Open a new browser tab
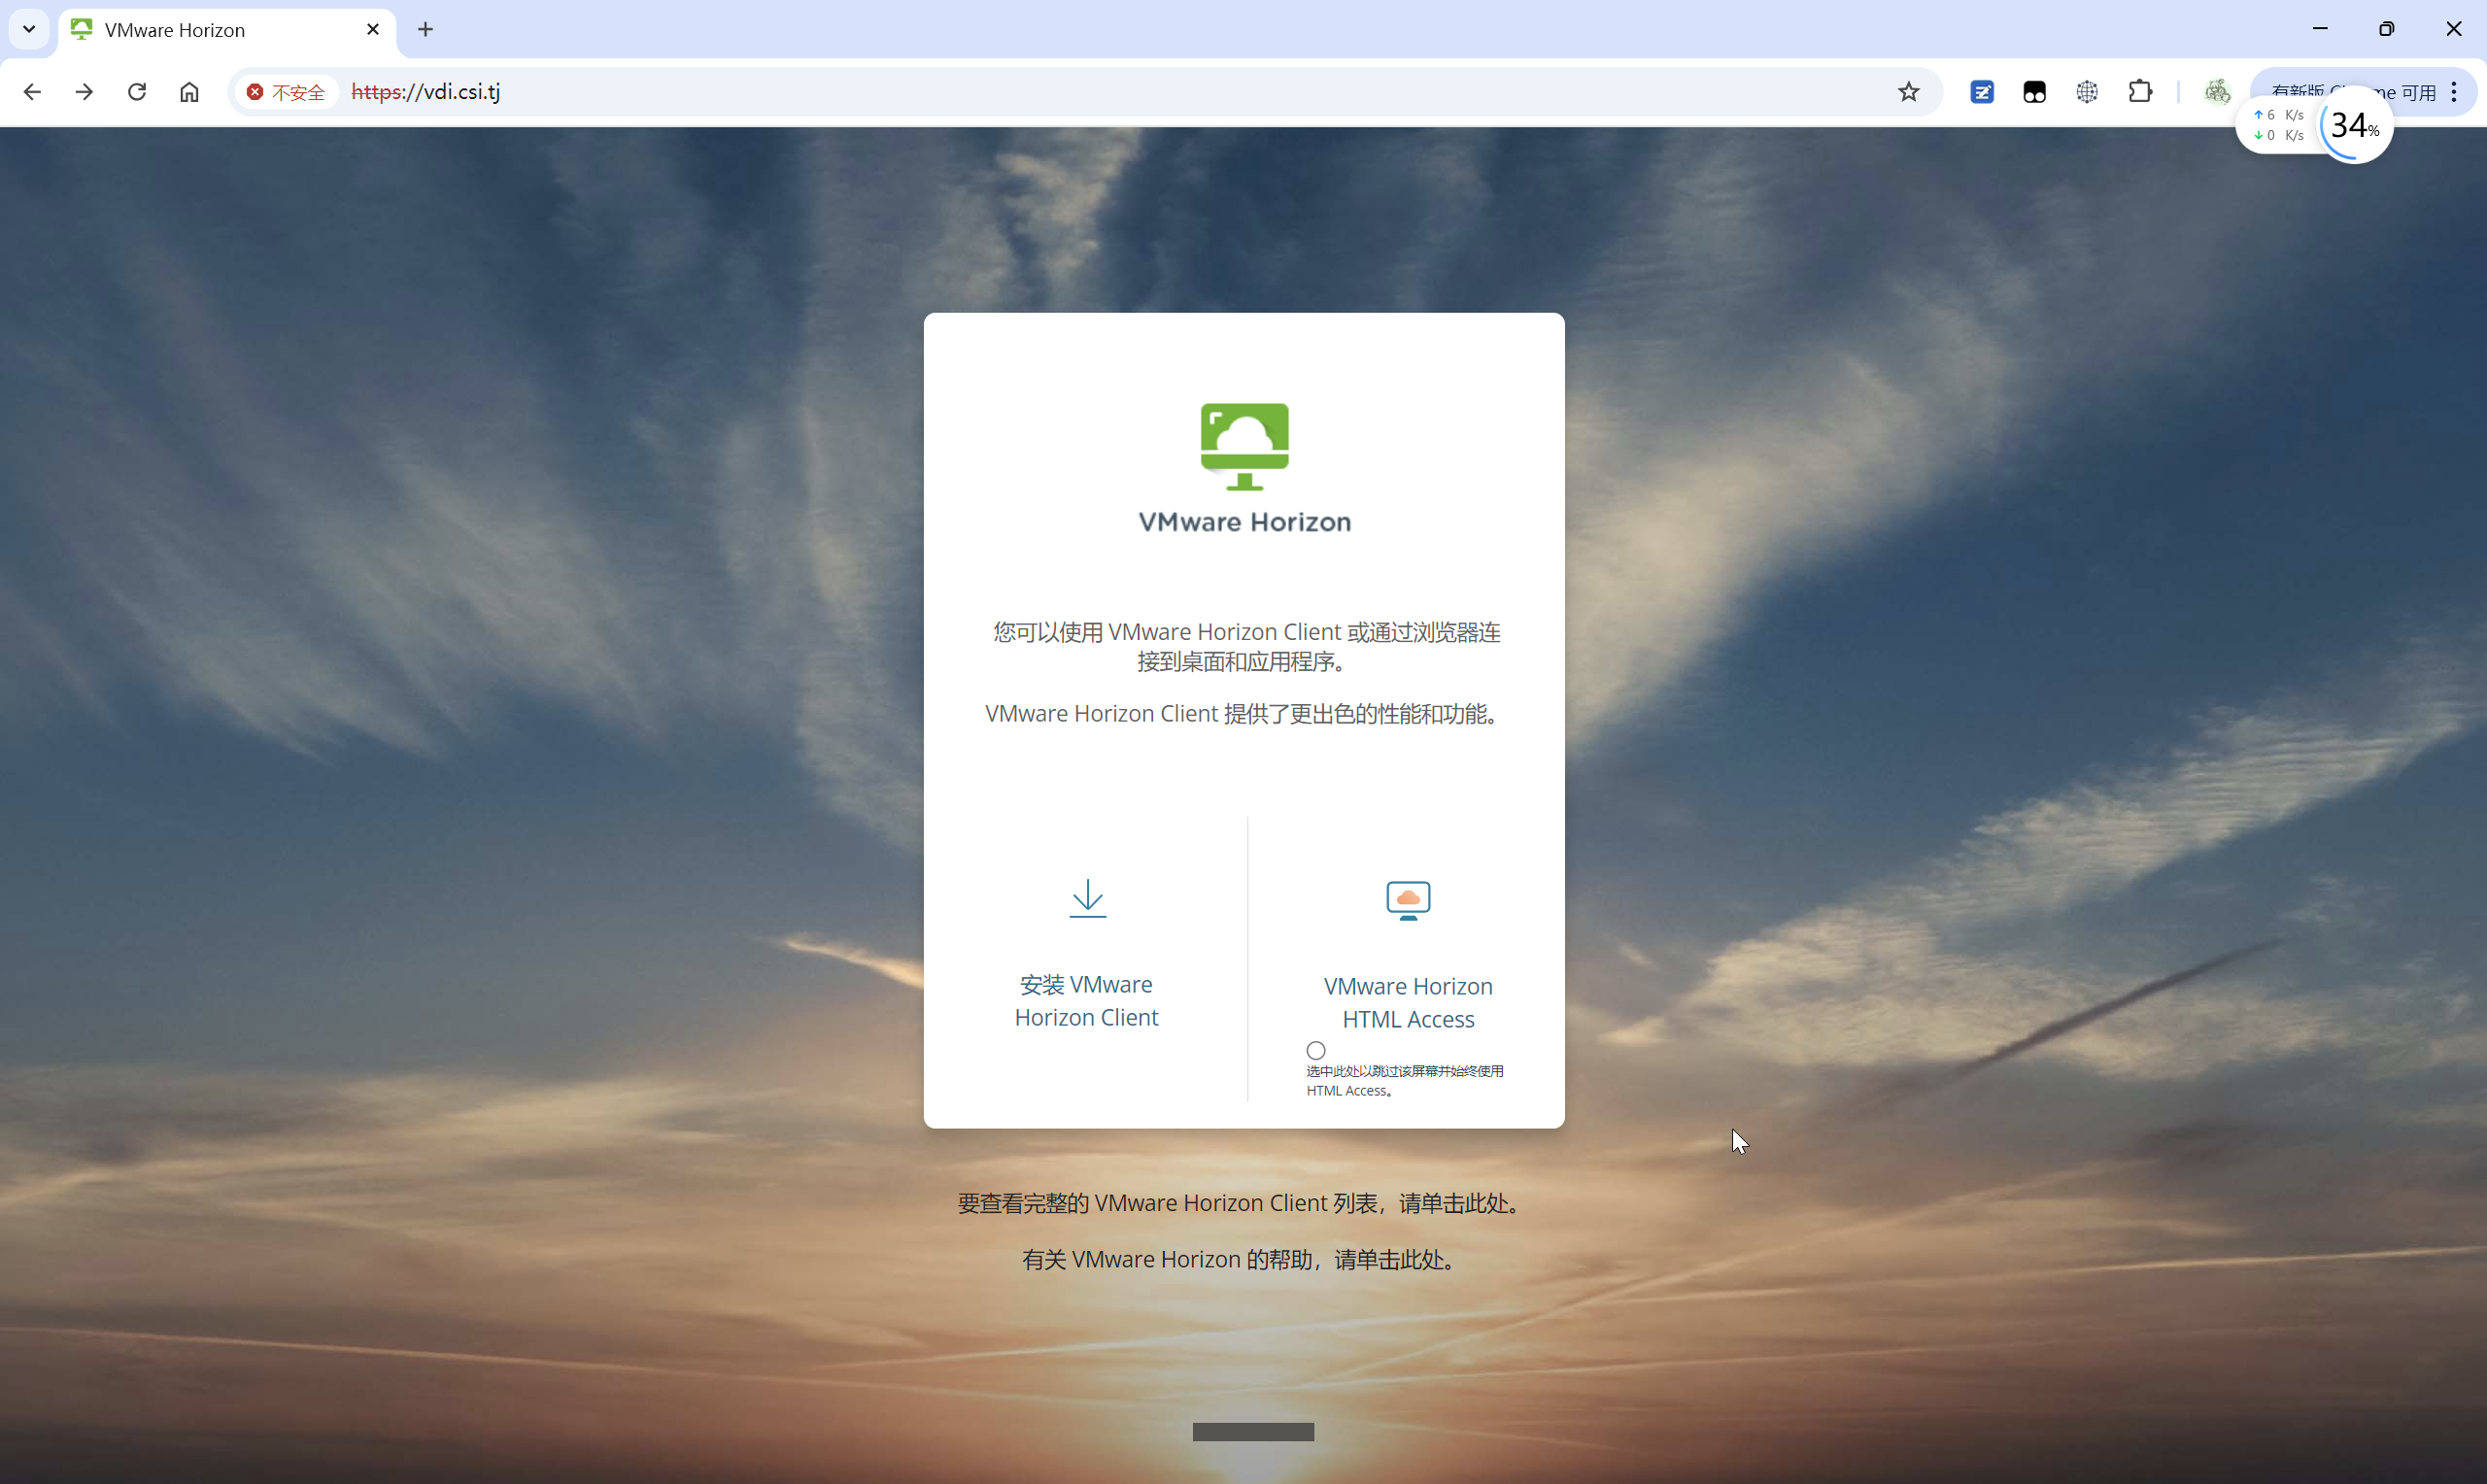This screenshot has height=1484, width=2487. coord(426,30)
